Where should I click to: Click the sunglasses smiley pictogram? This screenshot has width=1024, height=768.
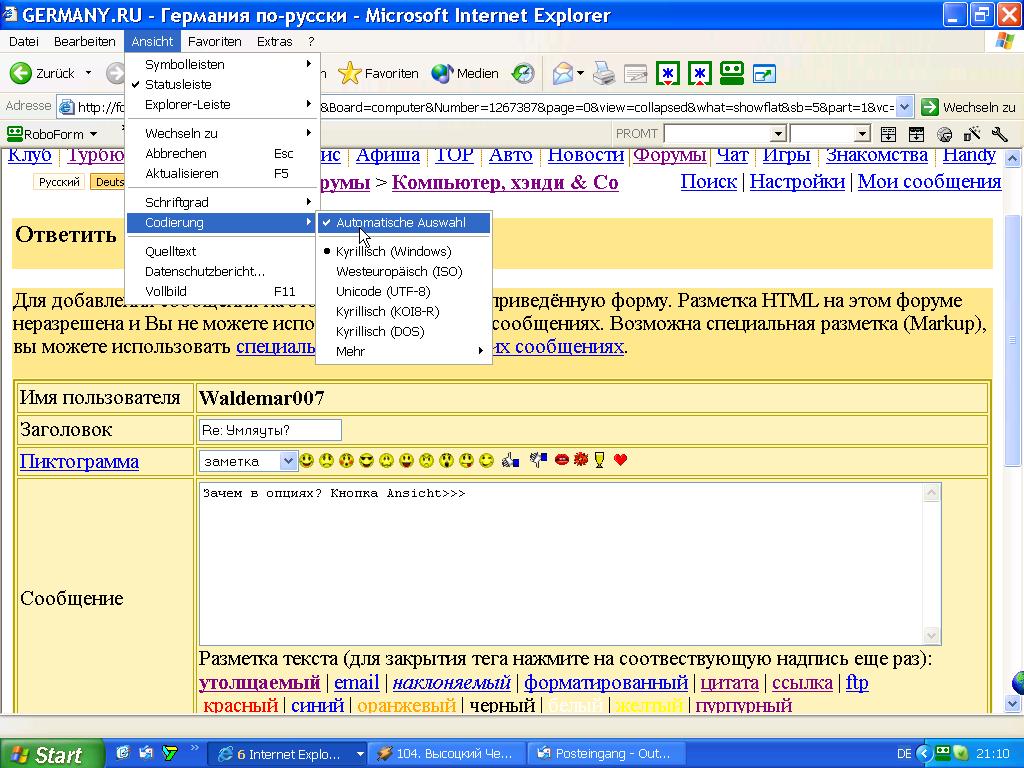[x=366, y=460]
